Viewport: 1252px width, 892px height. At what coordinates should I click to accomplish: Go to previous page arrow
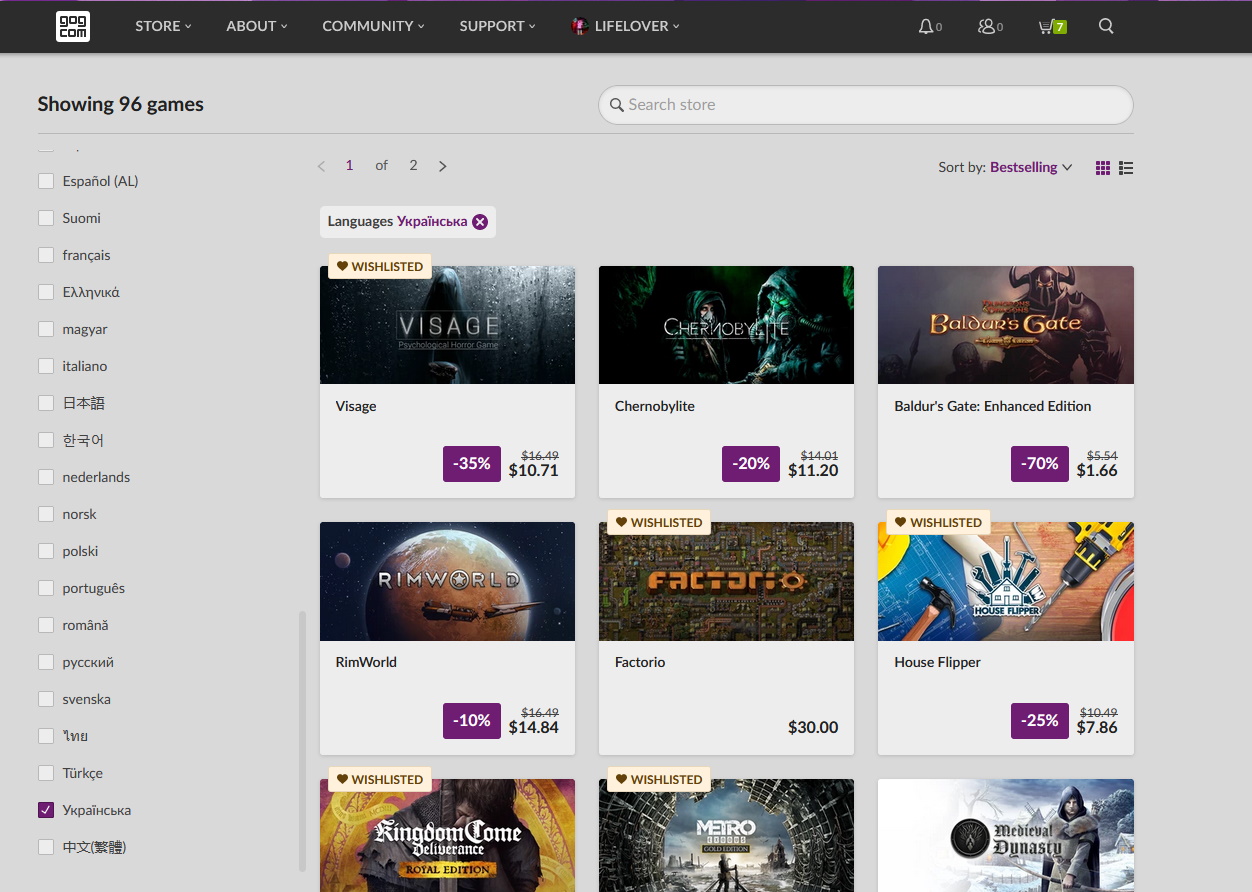pyautogui.click(x=321, y=166)
